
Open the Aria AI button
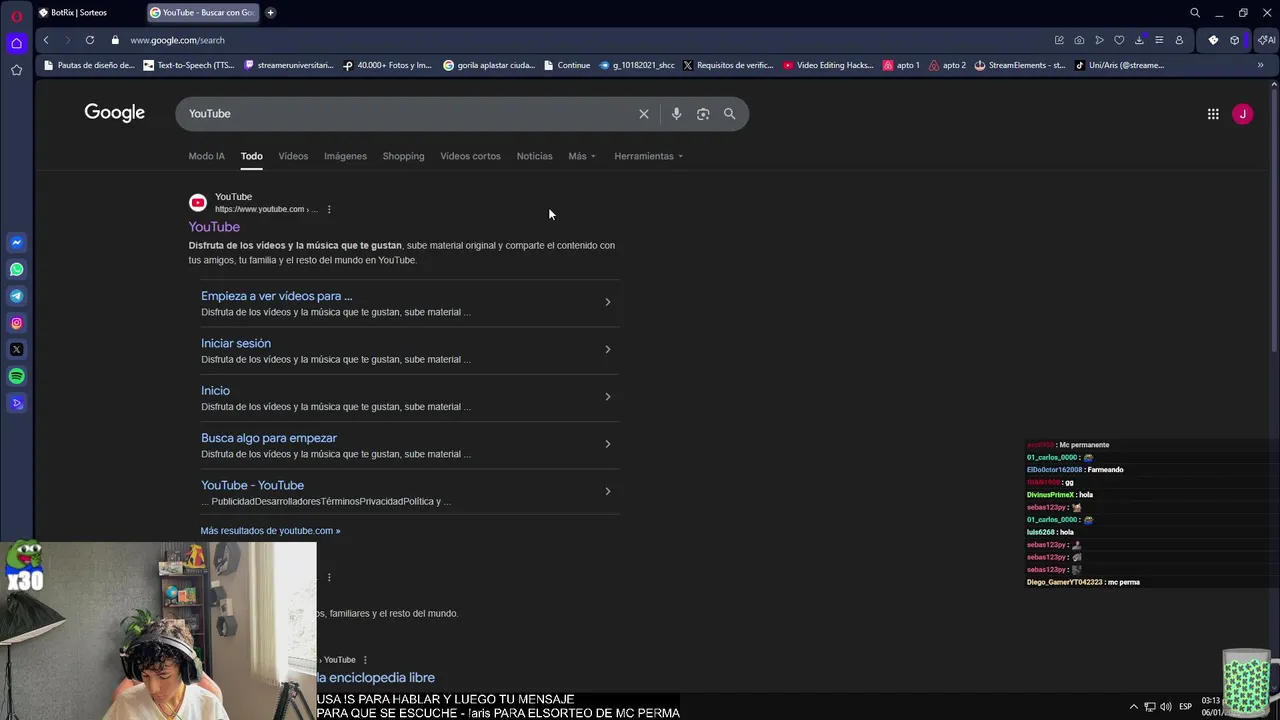point(1266,40)
